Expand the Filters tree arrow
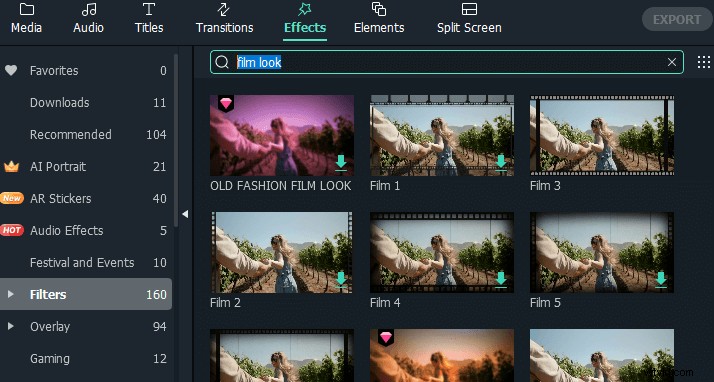 tap(10, 295)
